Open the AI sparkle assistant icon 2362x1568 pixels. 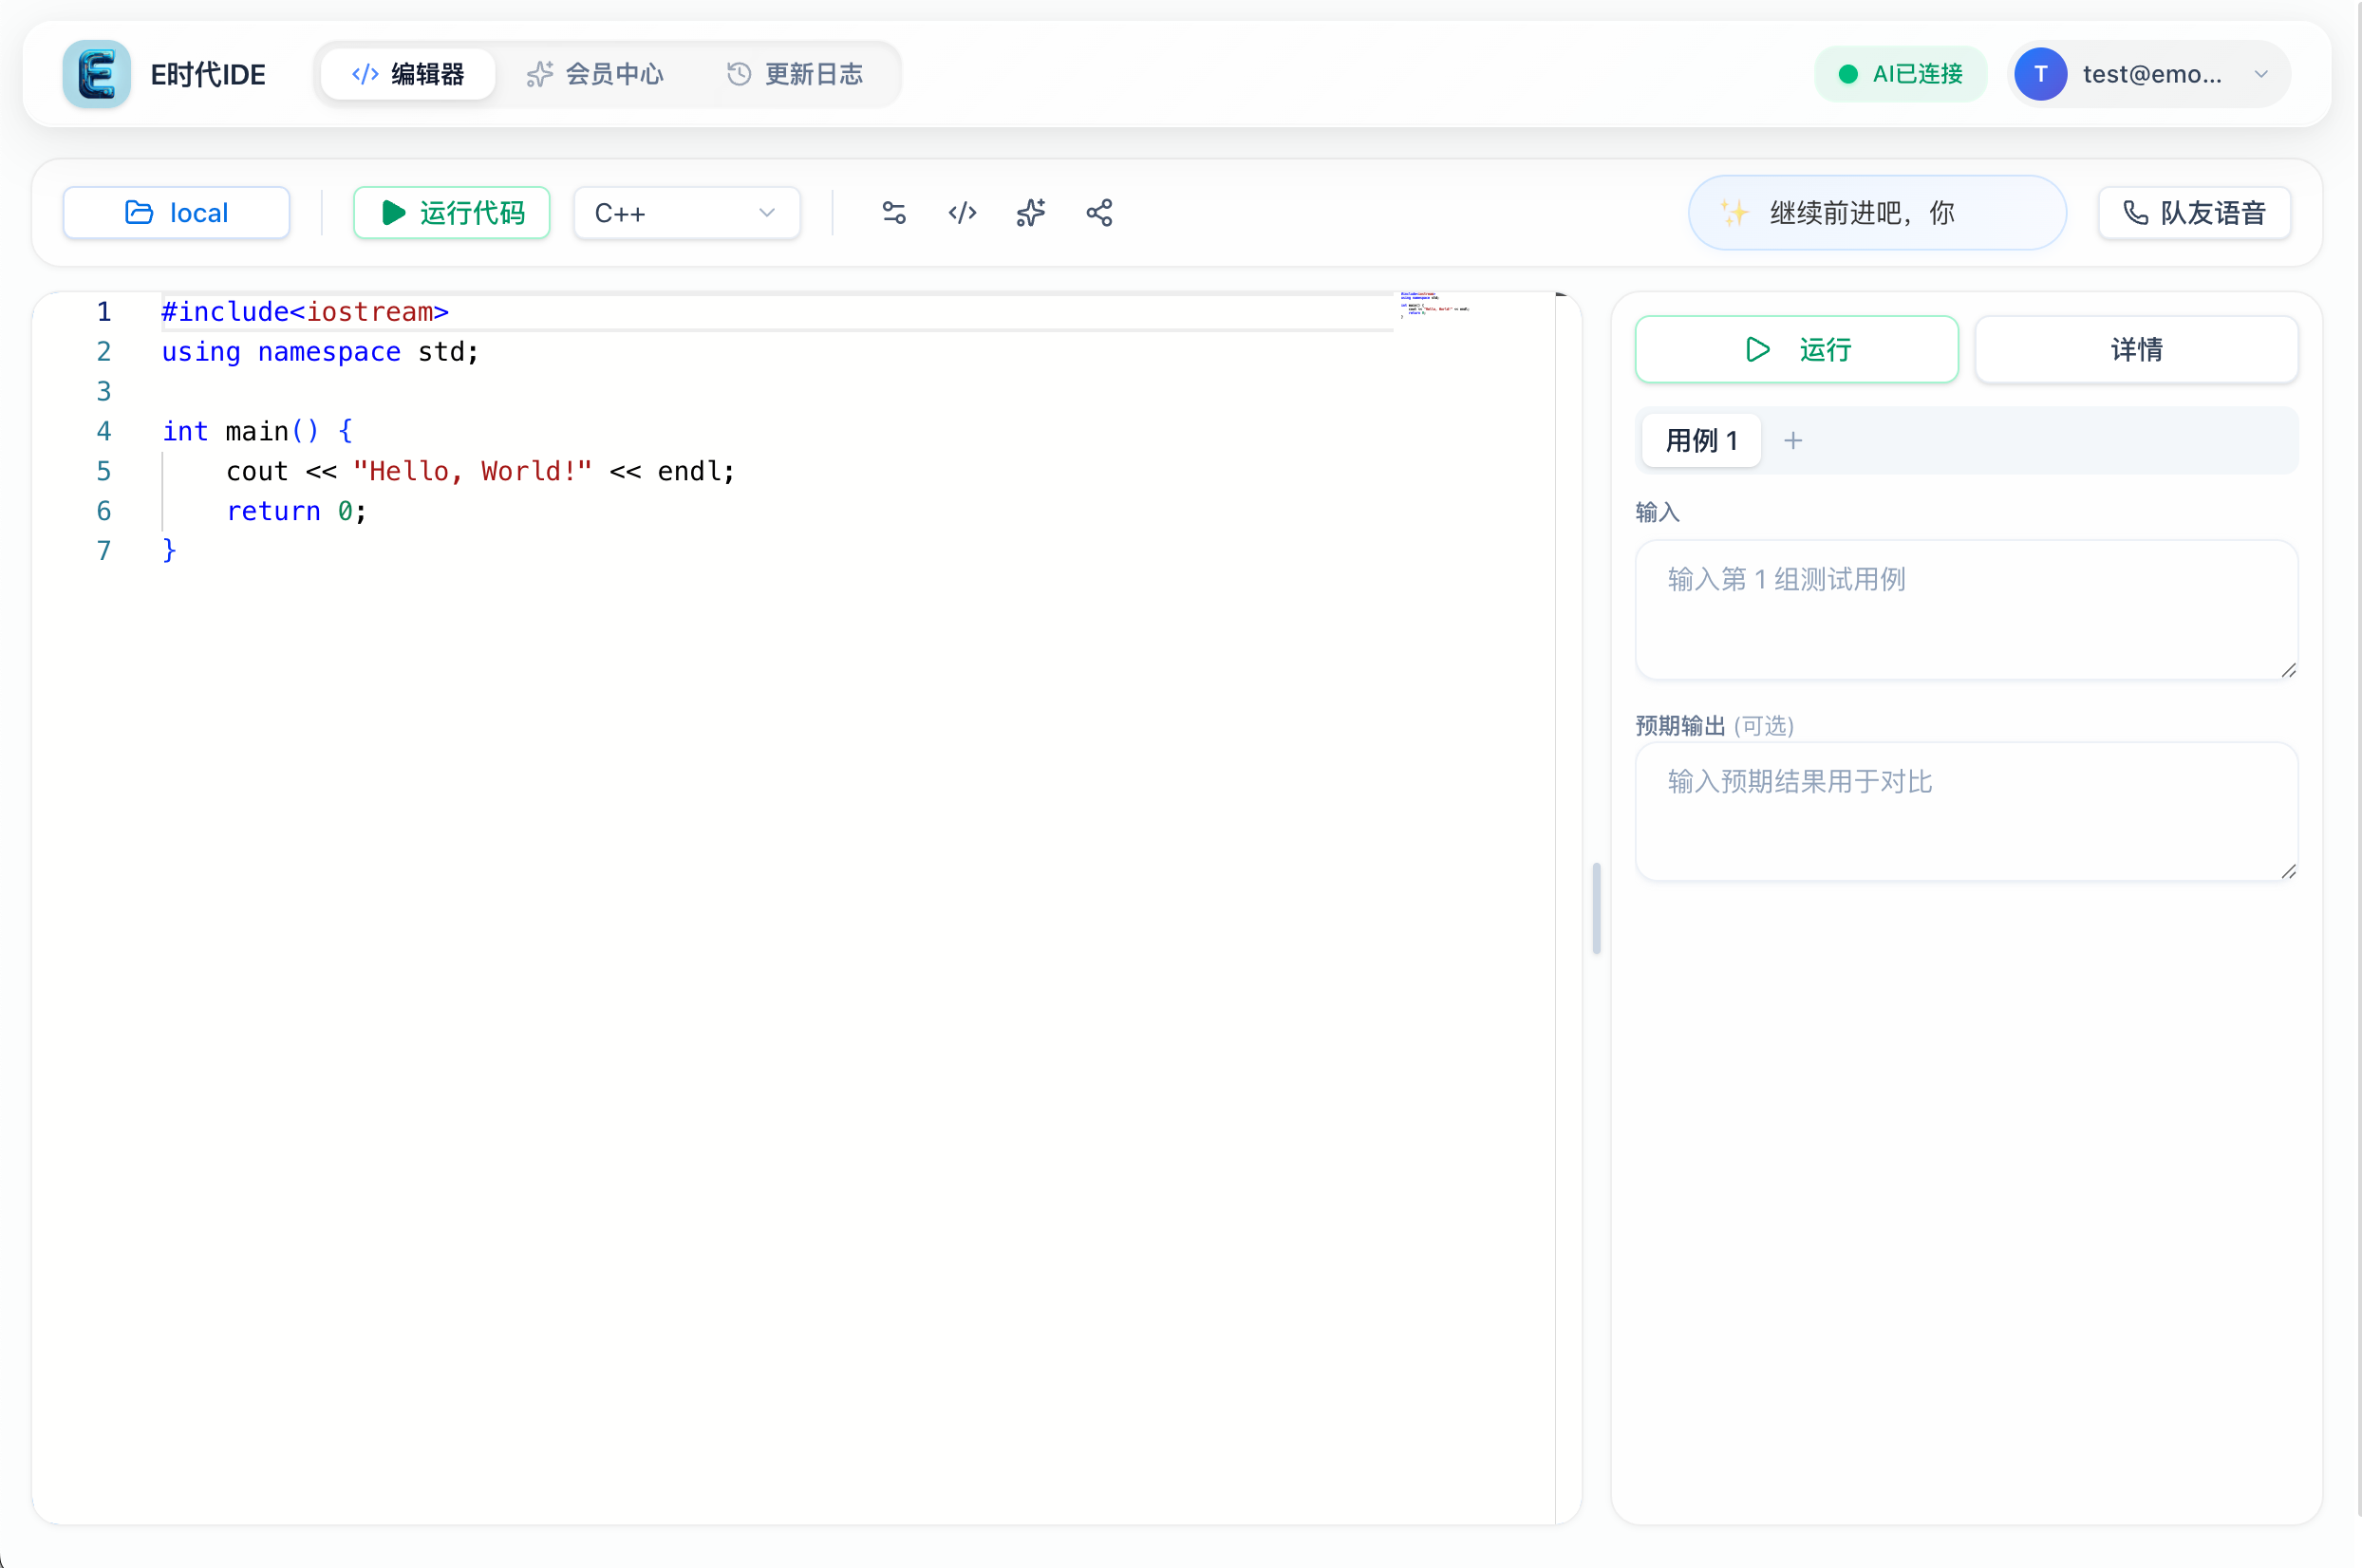[1030, 213]
